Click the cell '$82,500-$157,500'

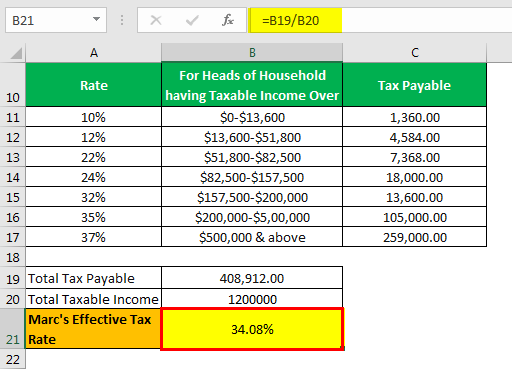pos(252,177)
